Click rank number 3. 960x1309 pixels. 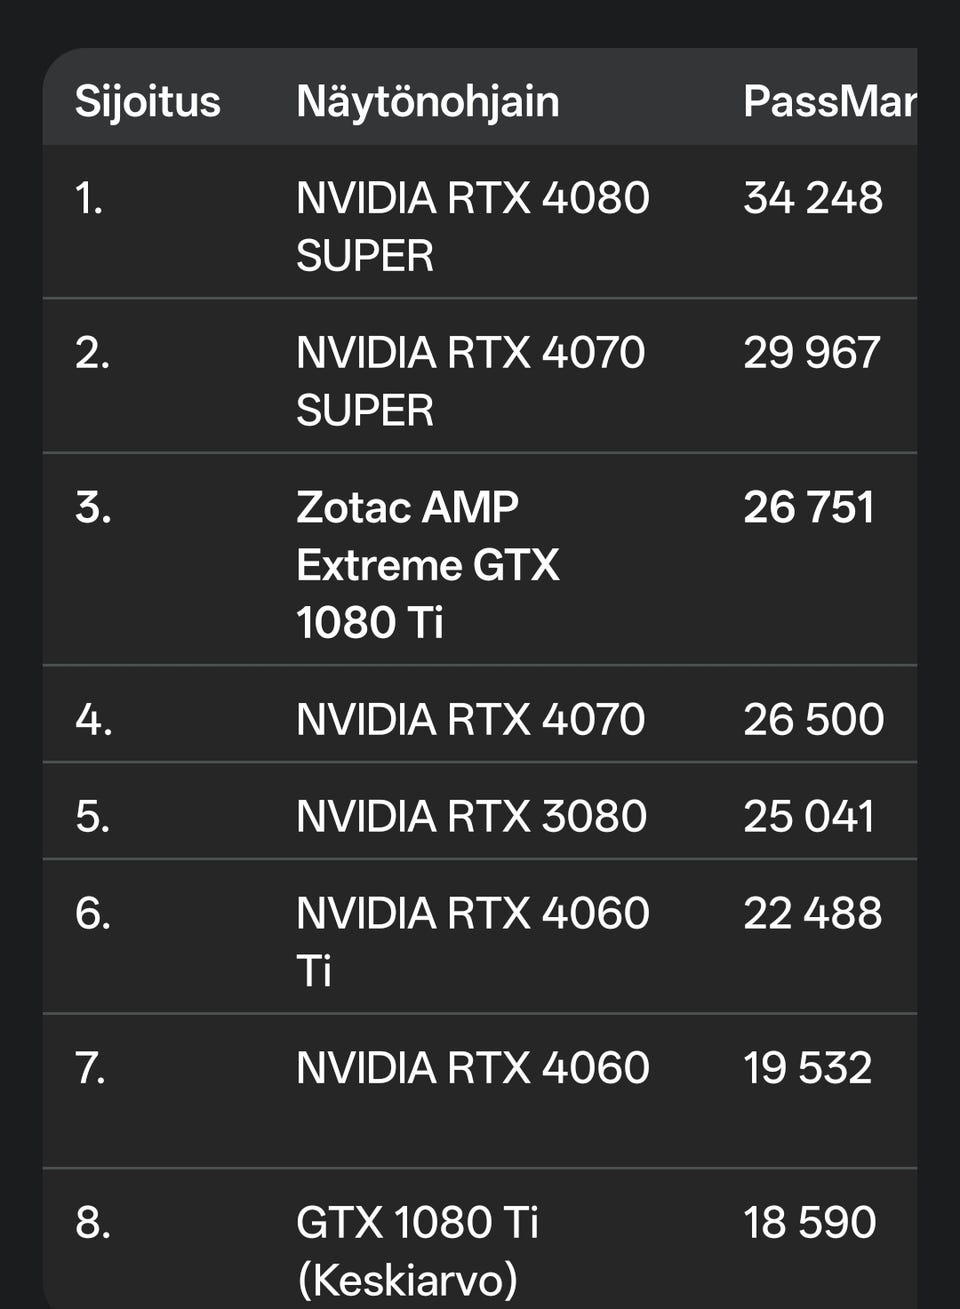(93, 508)
